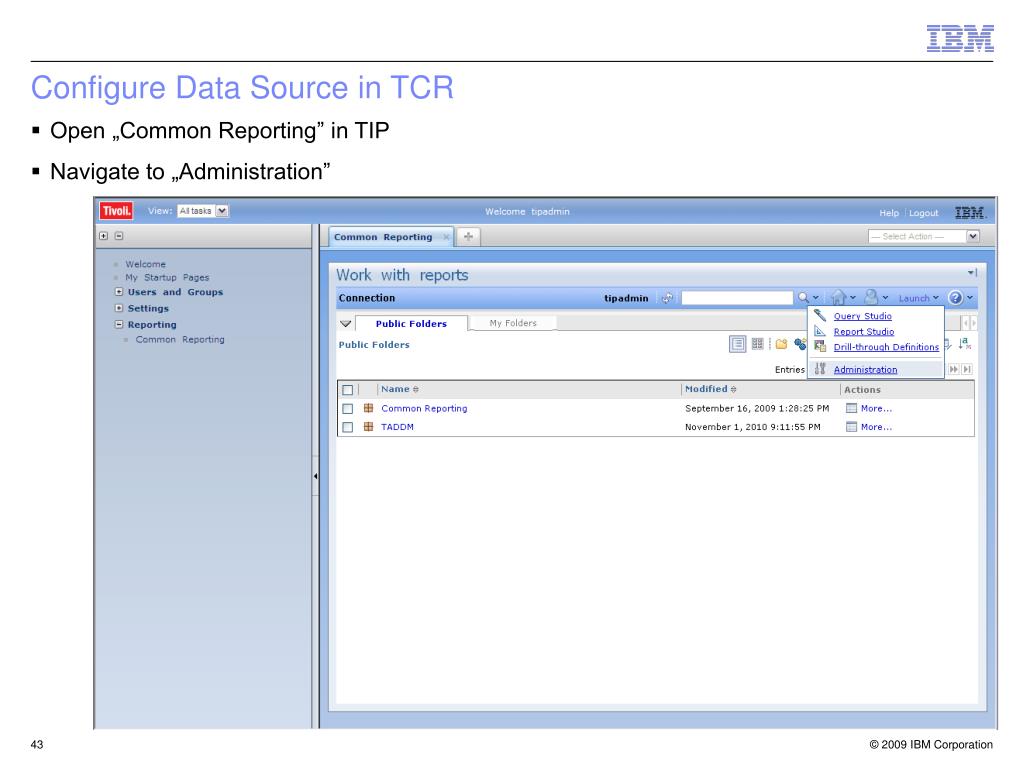Check the Common Reporting row checkbox
The width and height of the screenshot is (1024, 768).
coord(347,409)
